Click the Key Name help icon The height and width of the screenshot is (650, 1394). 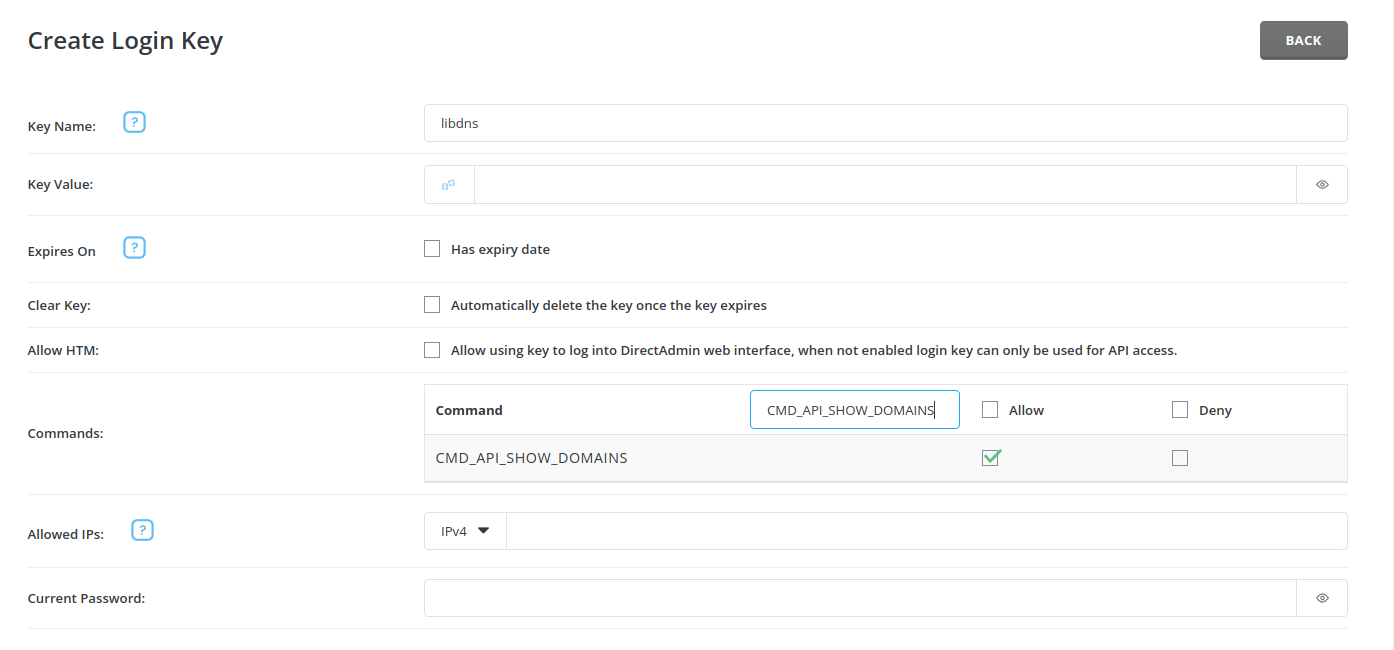tap(135, 123)
